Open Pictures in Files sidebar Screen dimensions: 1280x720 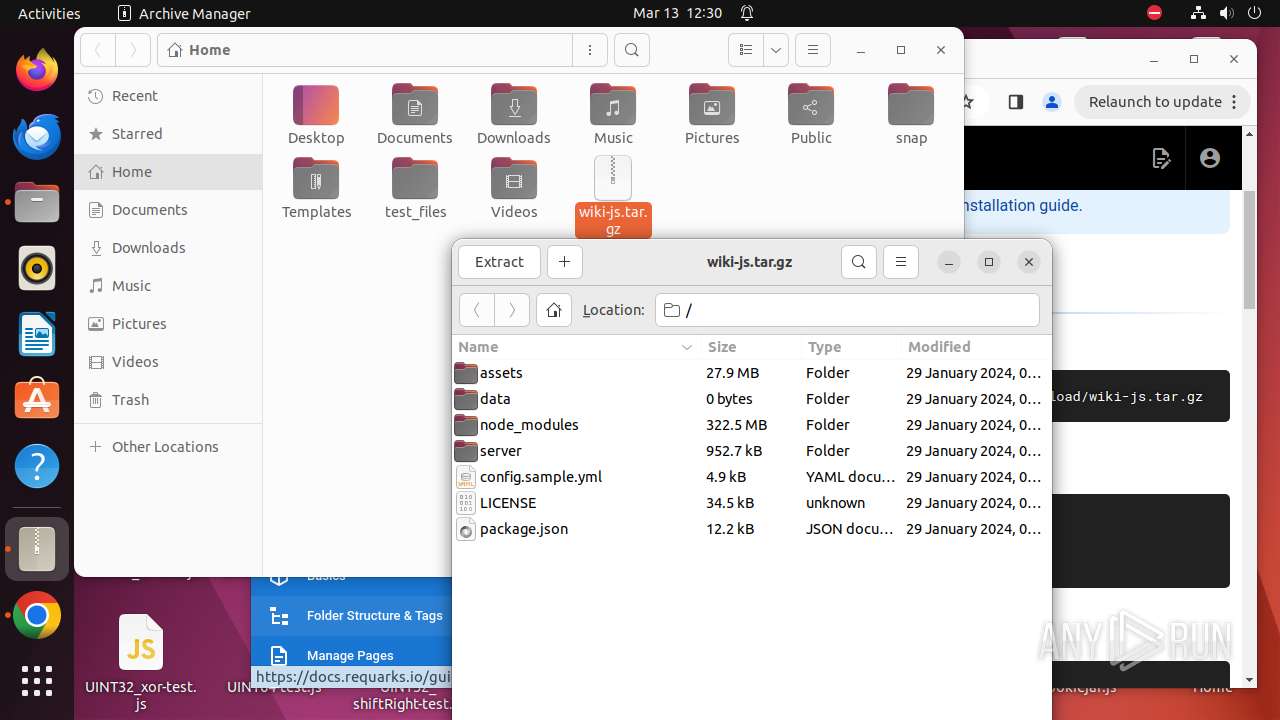[168, 324]
